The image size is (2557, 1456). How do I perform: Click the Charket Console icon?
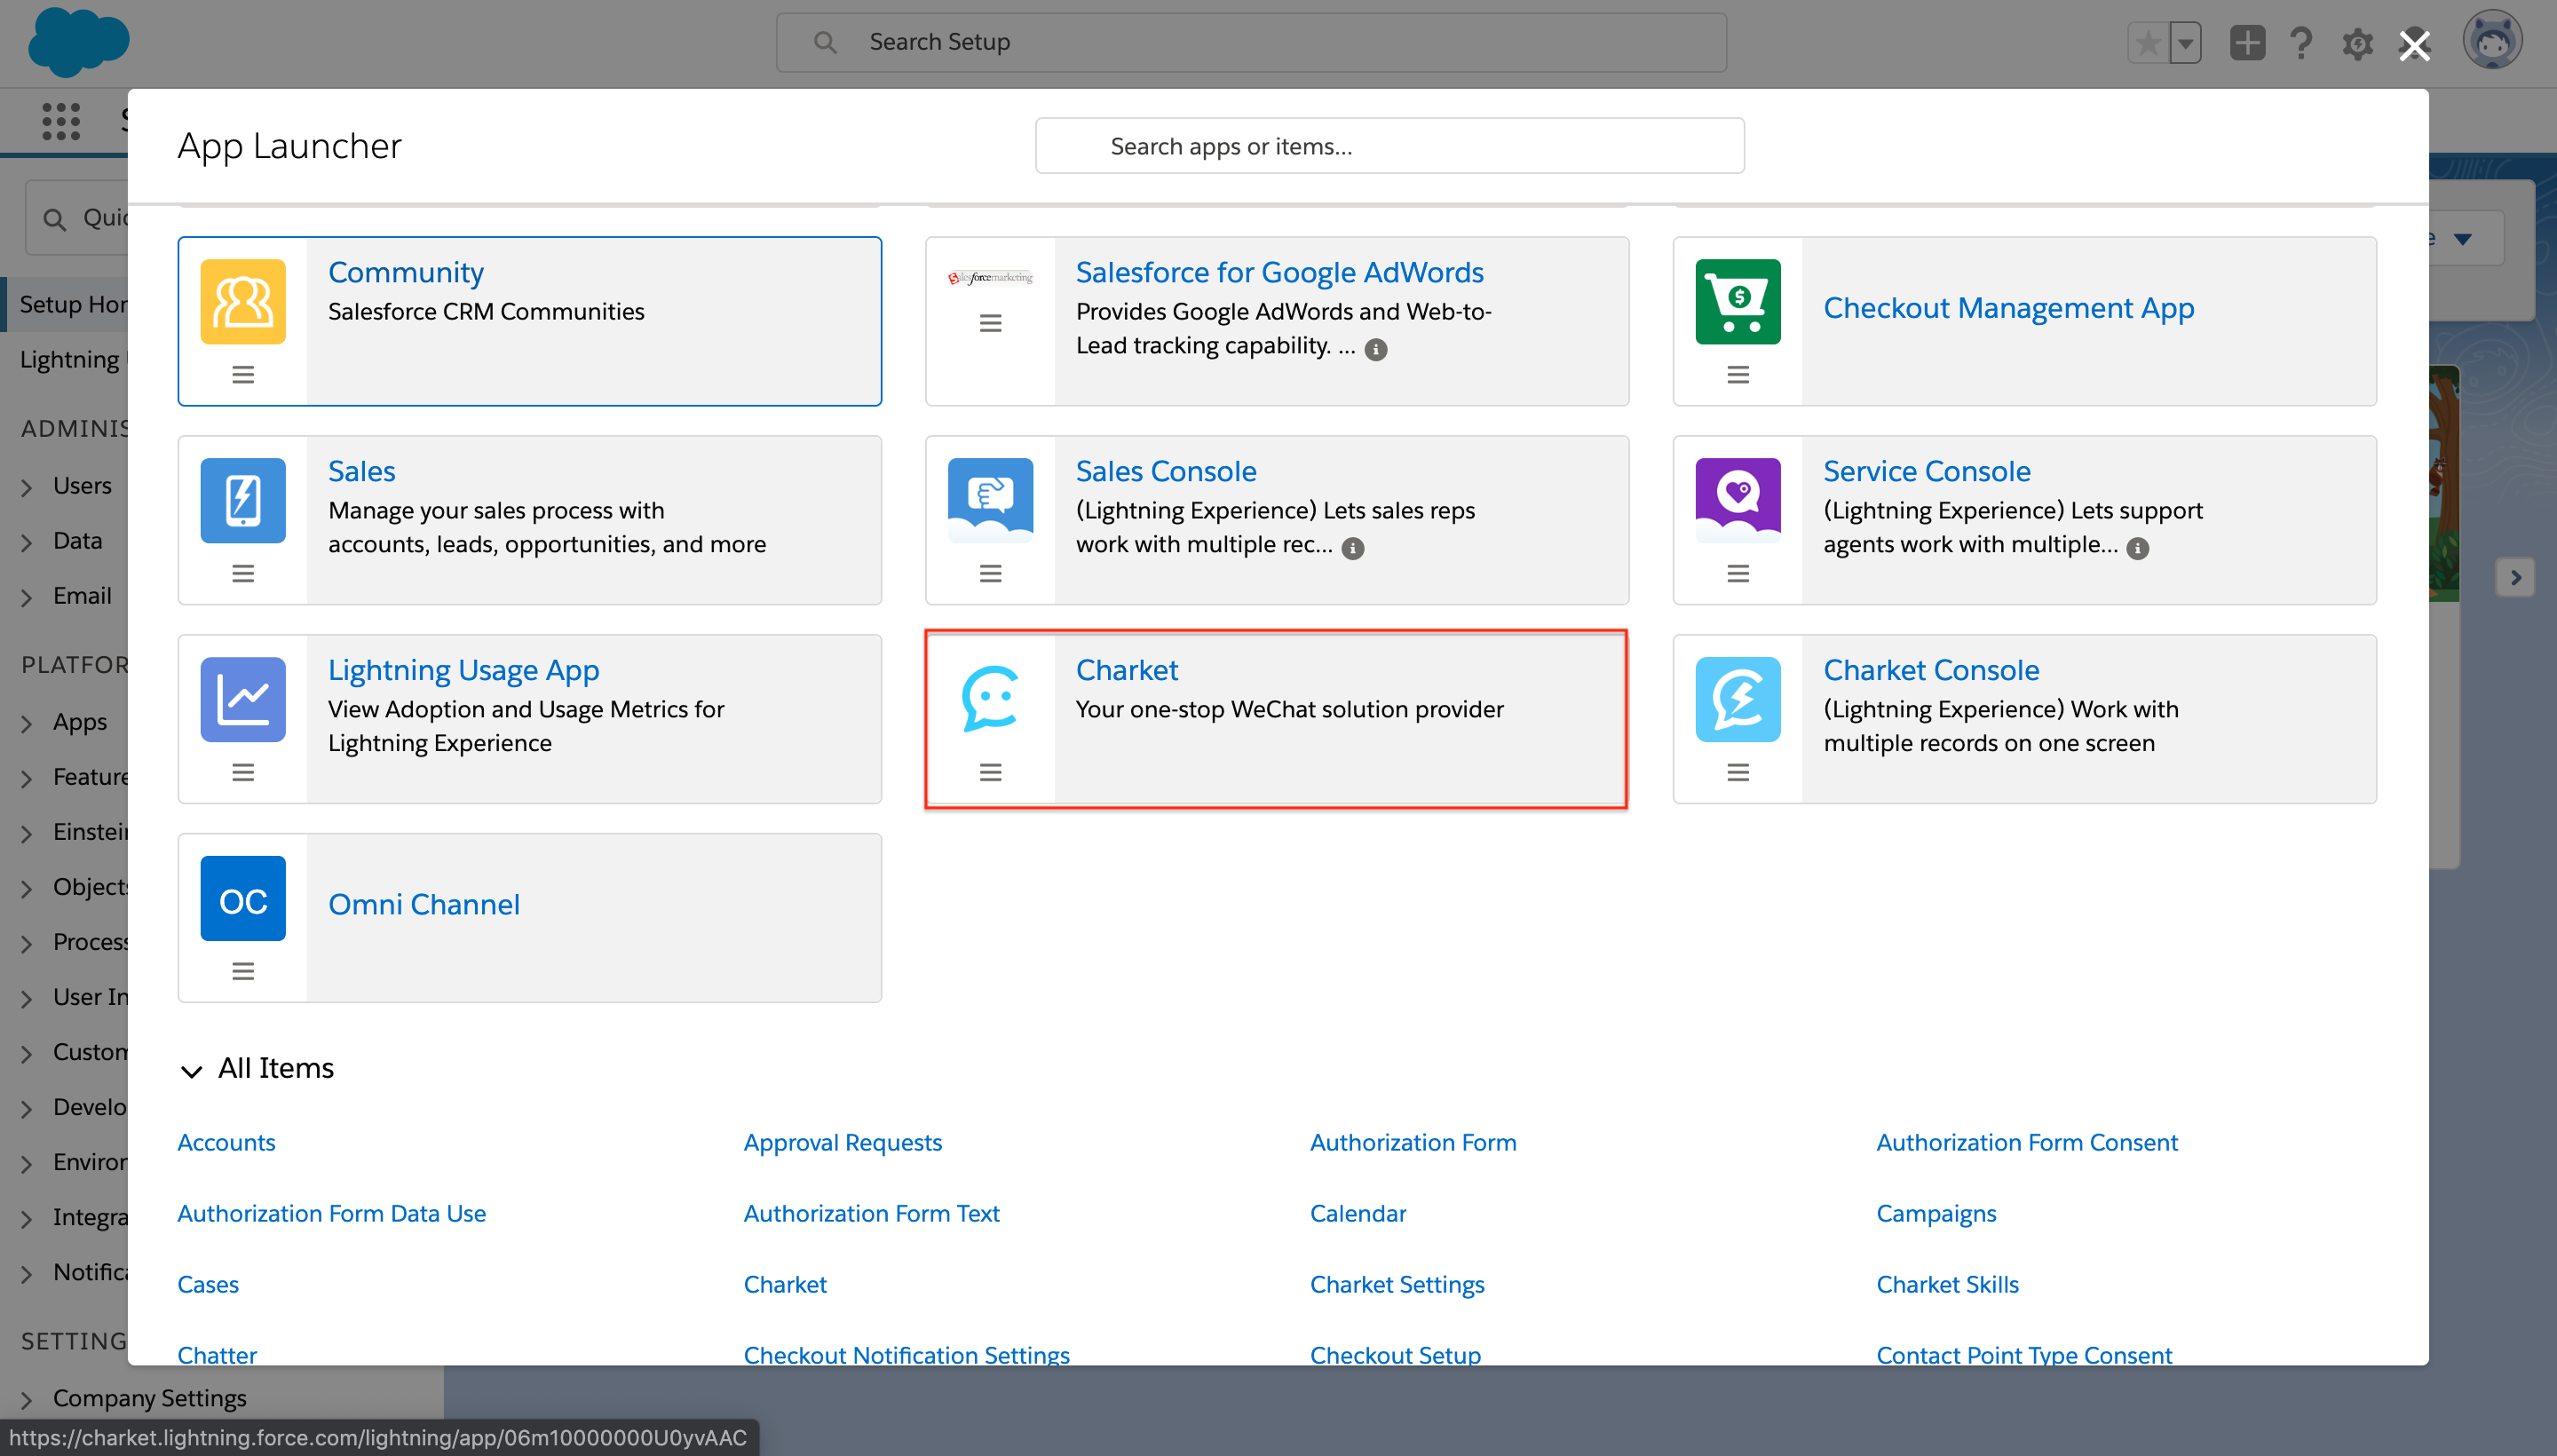1738,699
